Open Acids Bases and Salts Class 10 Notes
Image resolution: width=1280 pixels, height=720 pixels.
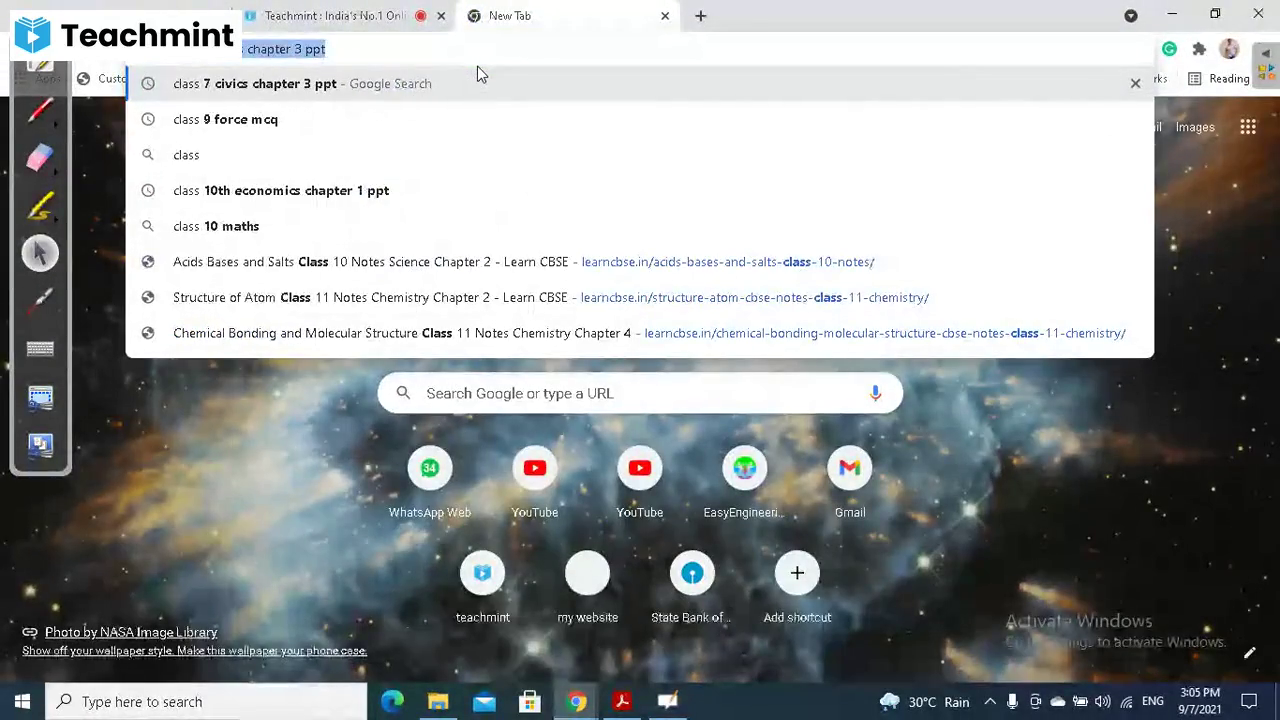(x=640, y=262)
